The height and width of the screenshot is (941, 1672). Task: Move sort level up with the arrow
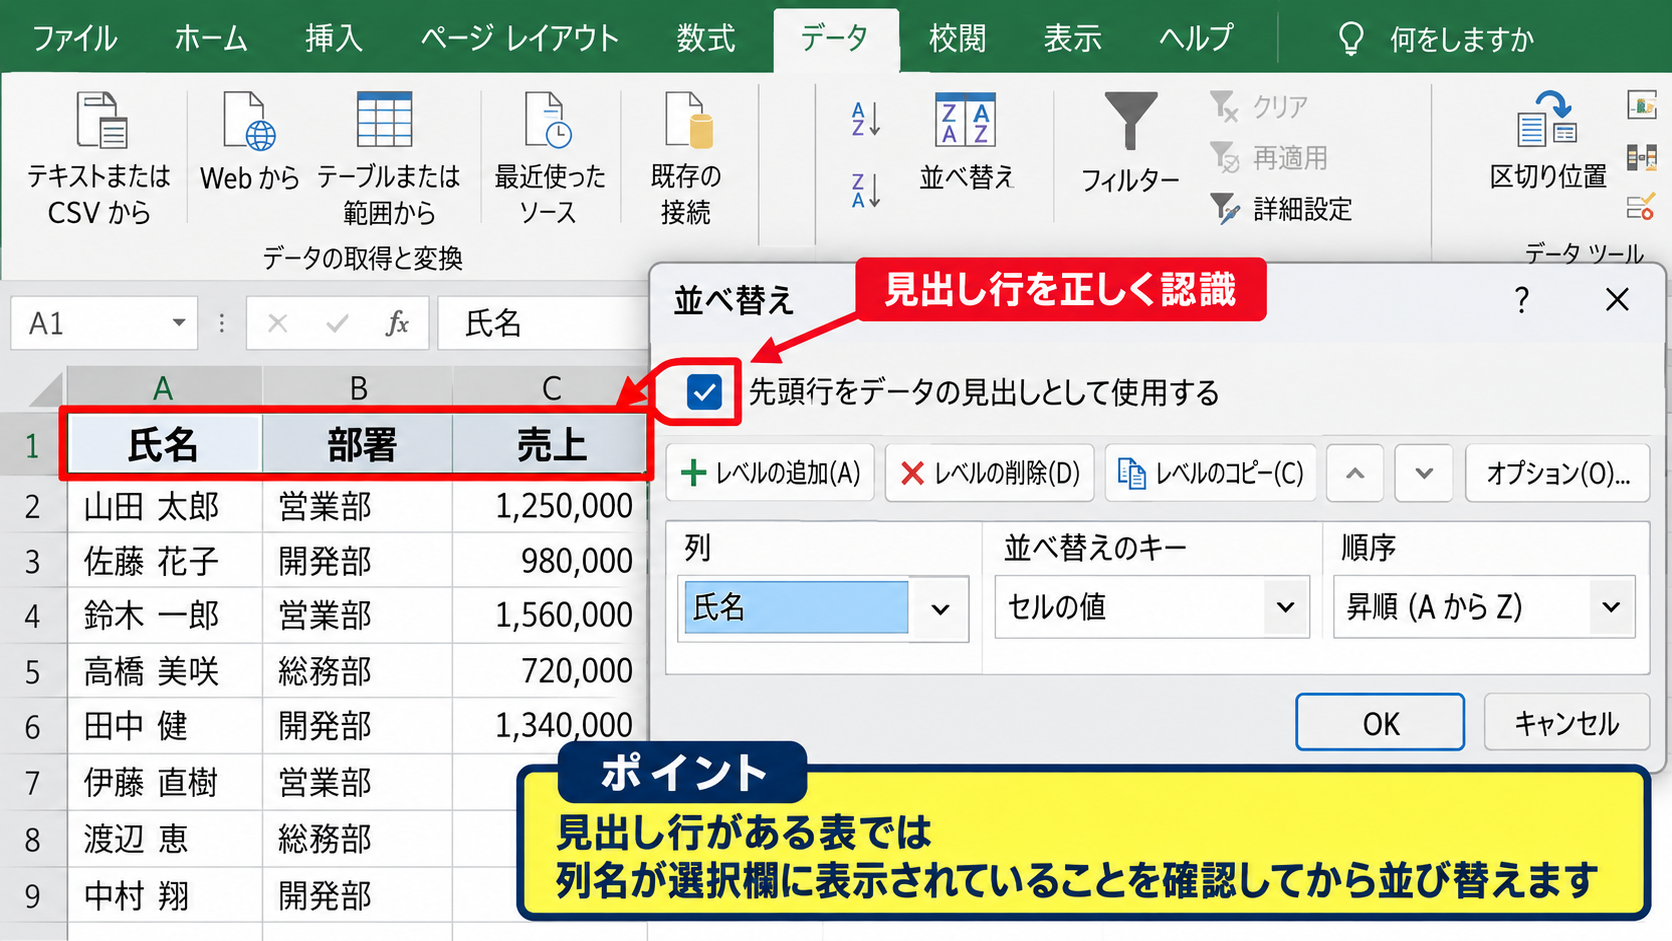pyautogui.click(x=1355, y=473)
